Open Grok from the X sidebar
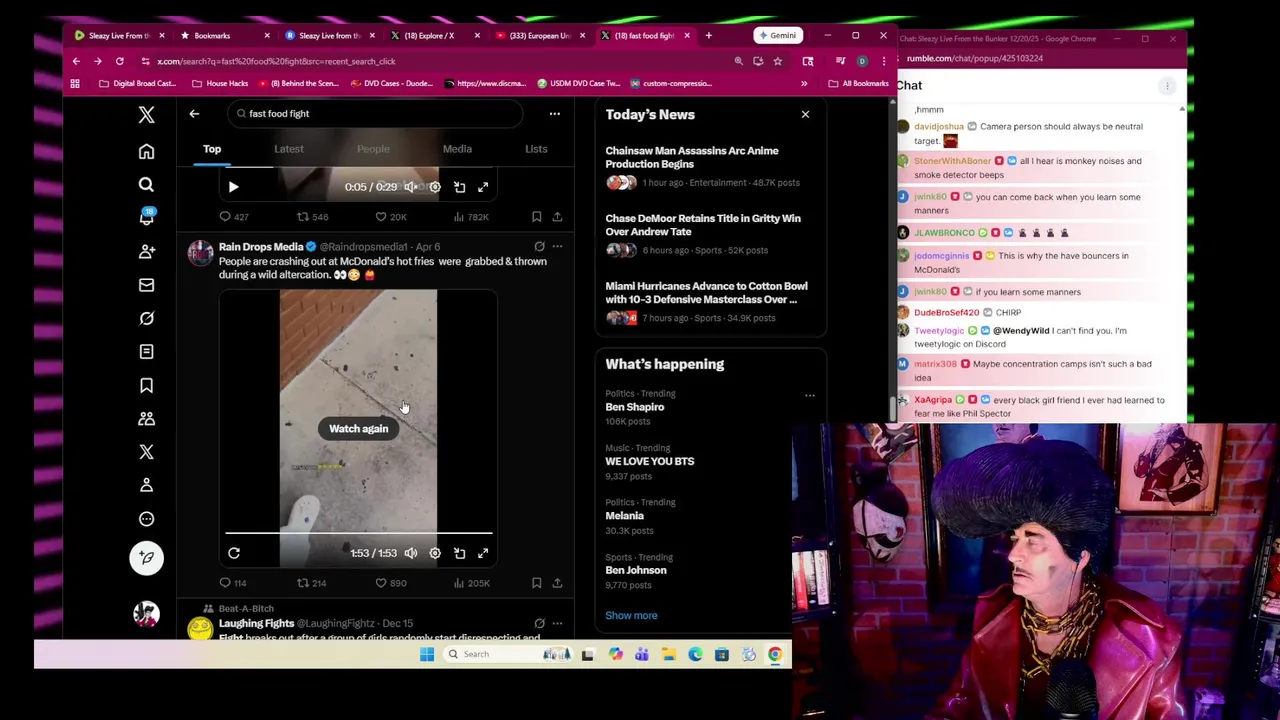Image resolution: width=1280 pixels, height=720 pixels. (146, 318)
